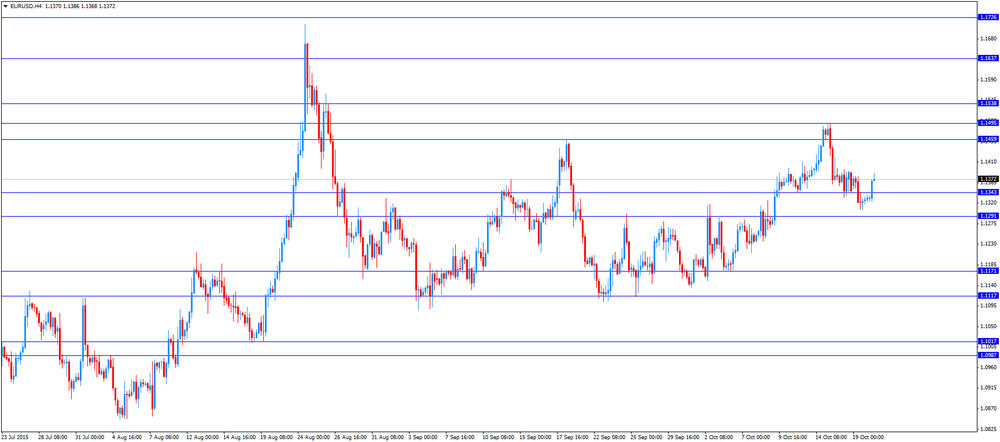Click the 1.1680 price scale value
Viewport: 1000px width, 442px height.
click(988, 38)
